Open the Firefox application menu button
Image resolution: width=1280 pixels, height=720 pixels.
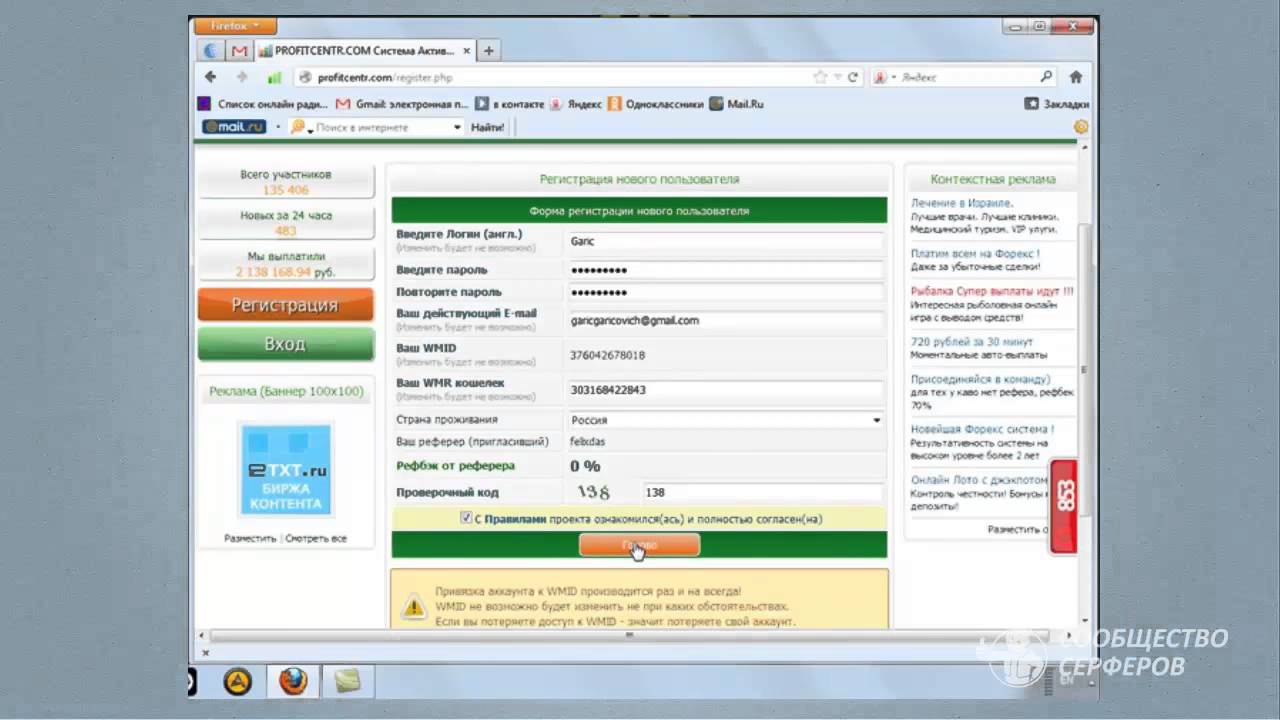(235, 26)
